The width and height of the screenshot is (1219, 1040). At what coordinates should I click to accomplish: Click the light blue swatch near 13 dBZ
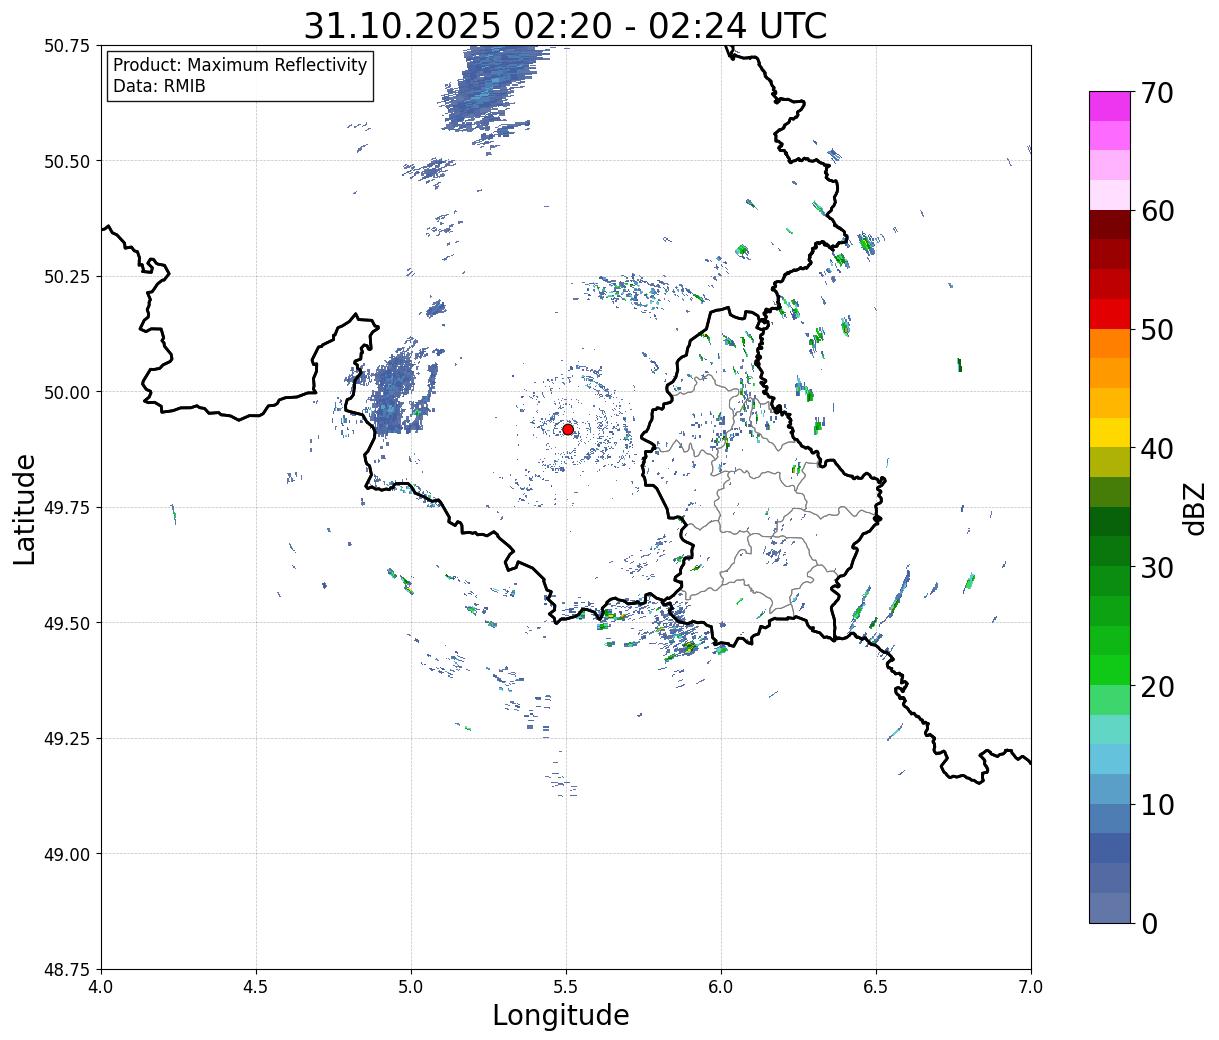click(x=1110, y=759)
